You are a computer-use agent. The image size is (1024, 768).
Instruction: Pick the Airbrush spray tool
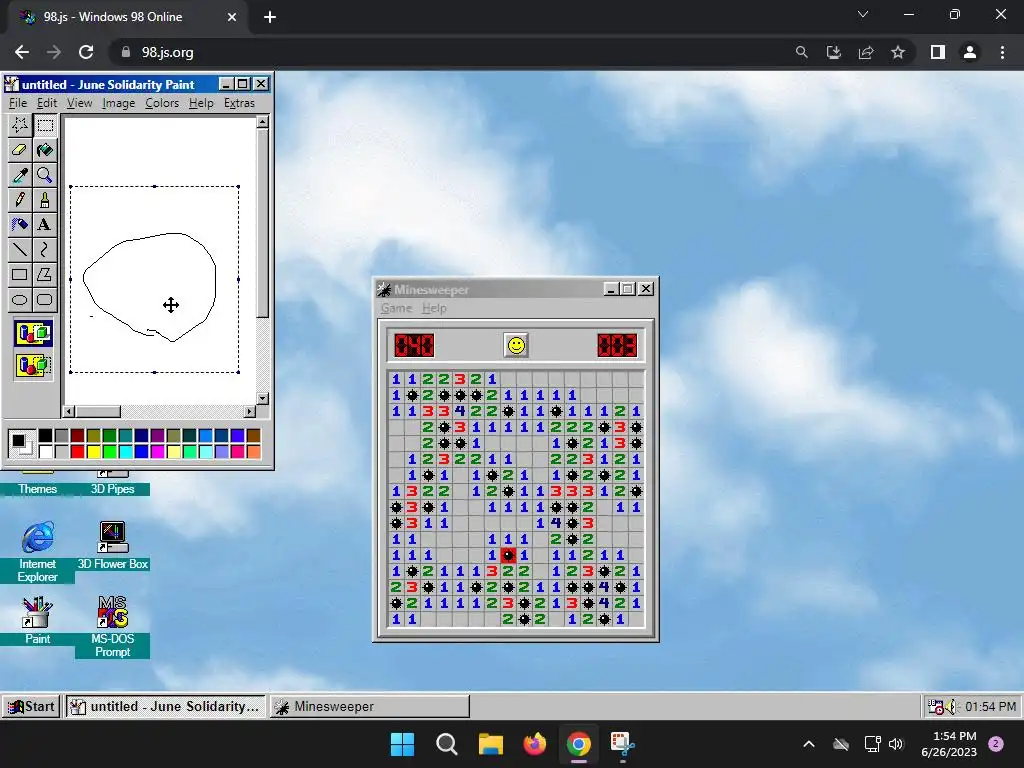pyautogui.click(x=20, y=225)
